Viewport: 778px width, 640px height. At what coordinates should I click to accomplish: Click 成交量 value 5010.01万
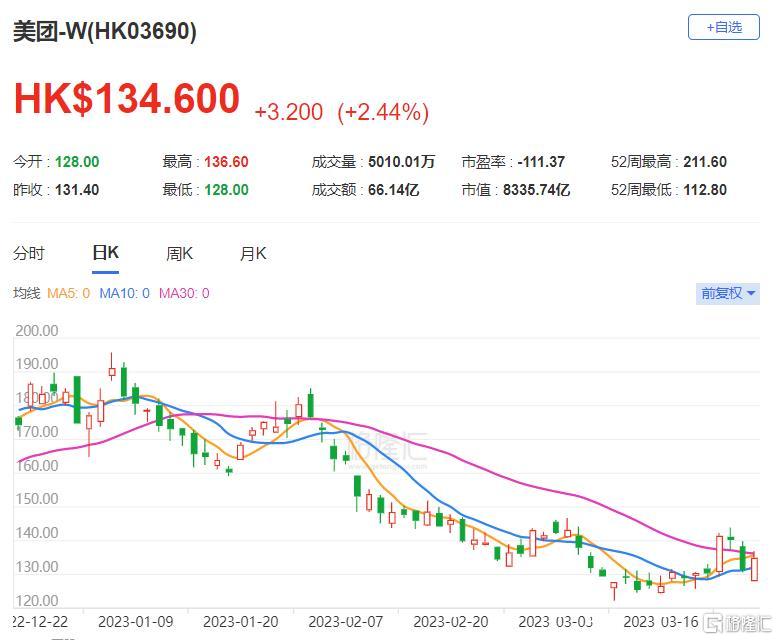[x=401, y=162]
